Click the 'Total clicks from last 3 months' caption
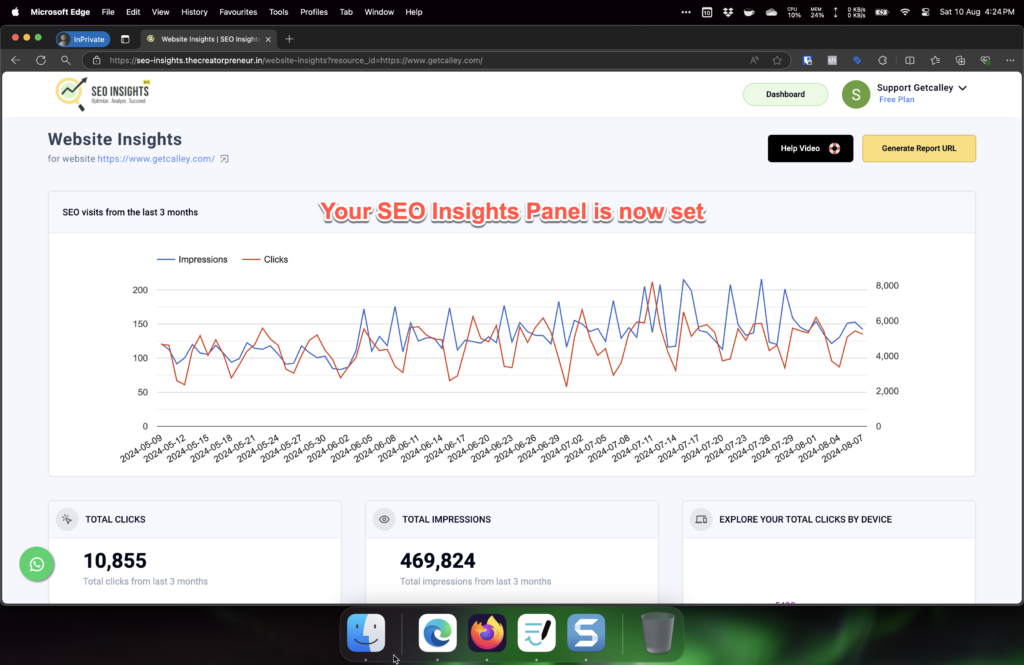The image size is (1024, 665). (145, 581)
